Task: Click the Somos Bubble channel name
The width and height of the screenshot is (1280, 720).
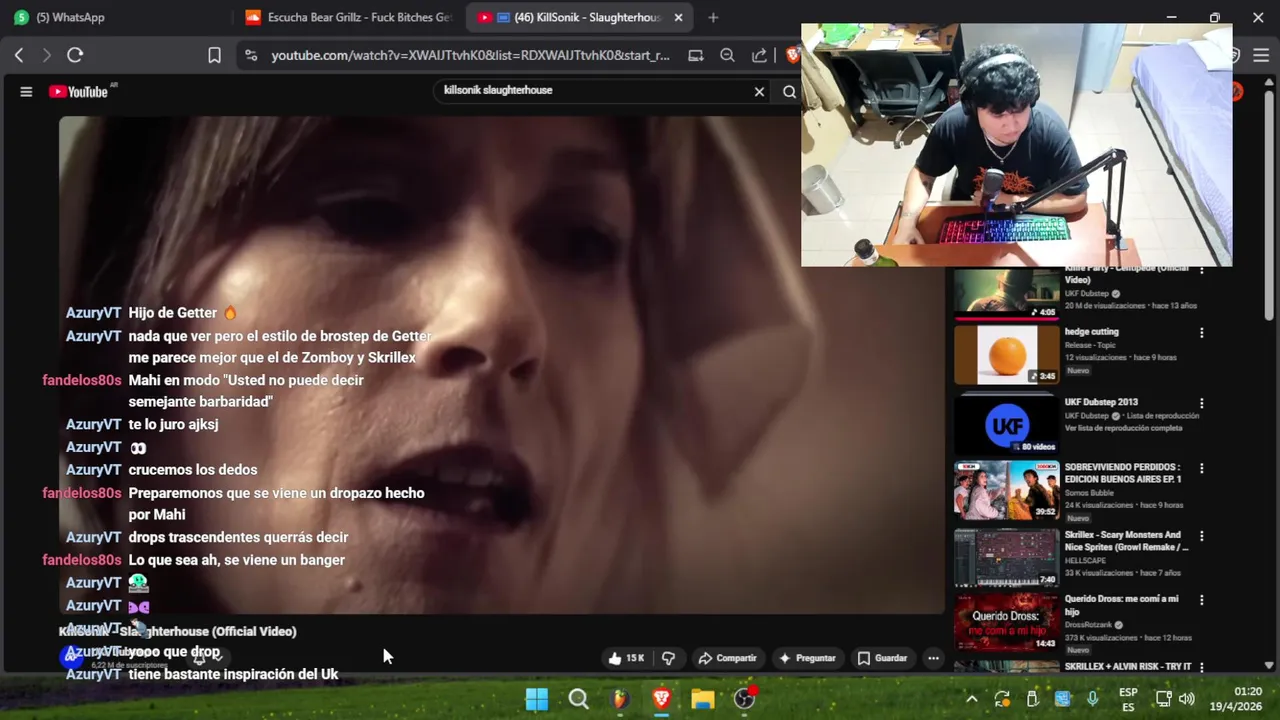Action: (1090, 493)
